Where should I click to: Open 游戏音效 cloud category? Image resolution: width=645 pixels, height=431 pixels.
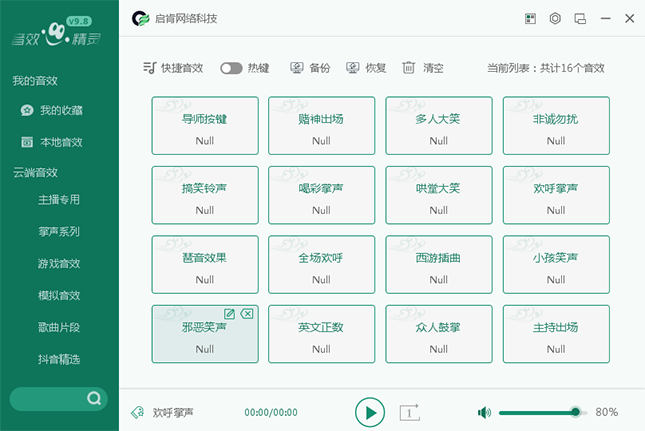59,264
